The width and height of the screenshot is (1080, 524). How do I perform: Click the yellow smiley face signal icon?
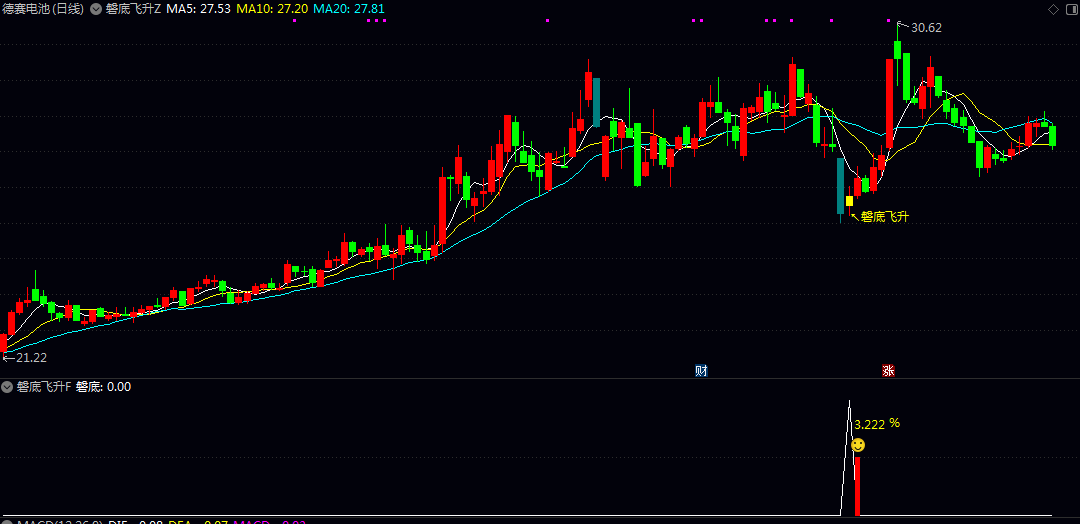coord(858,446)
